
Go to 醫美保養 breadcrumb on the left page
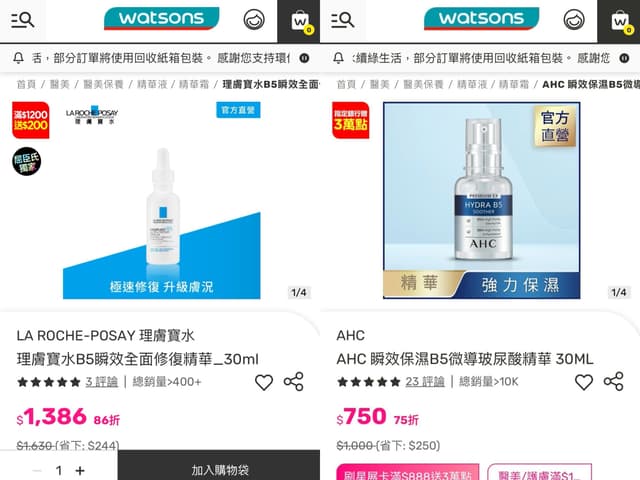103,84
